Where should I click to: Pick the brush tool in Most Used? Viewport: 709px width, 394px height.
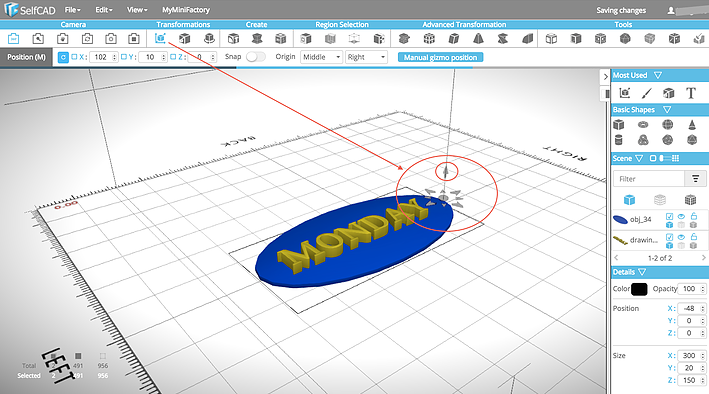point(647,93)
